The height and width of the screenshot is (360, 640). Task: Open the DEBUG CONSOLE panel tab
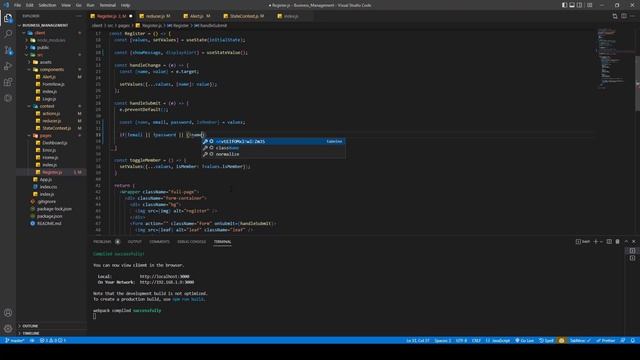(x=191, y=242)
